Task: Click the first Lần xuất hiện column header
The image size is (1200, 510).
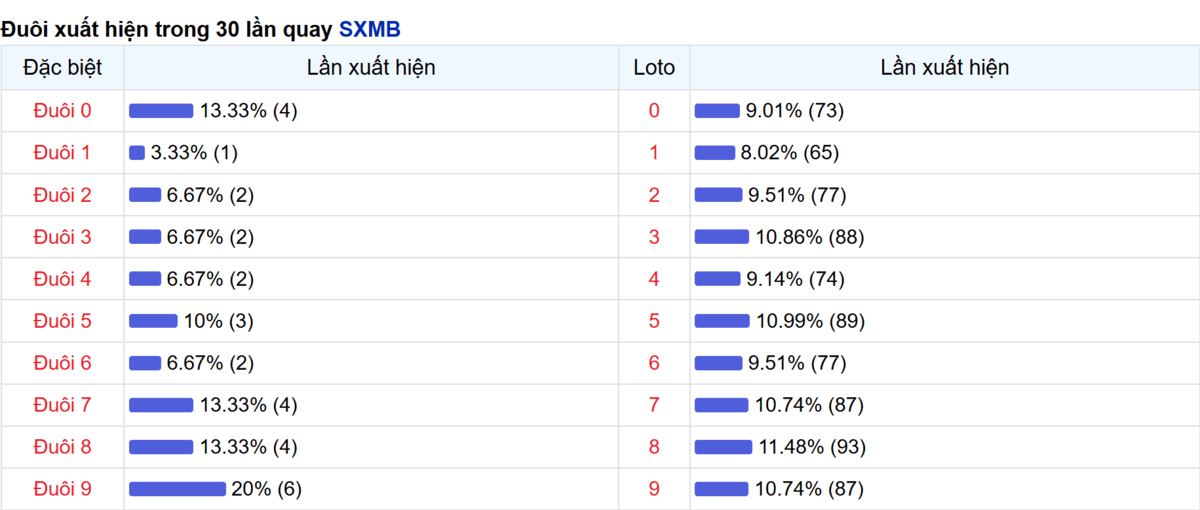Action: tap(371, 68)
